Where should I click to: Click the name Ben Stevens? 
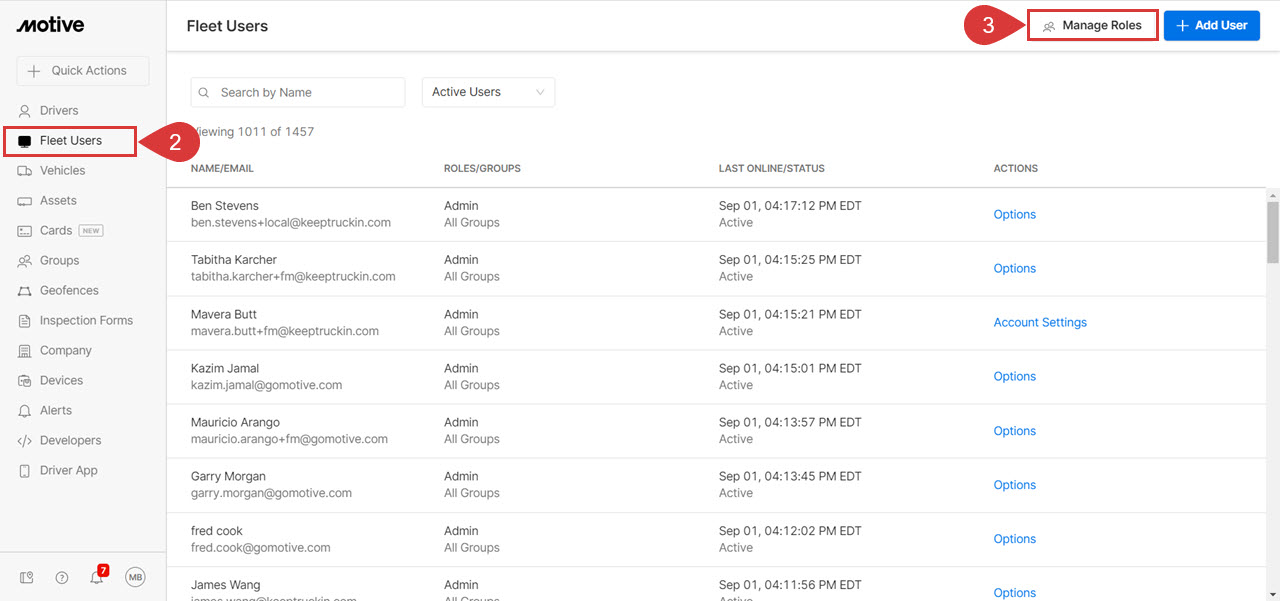[224, 205]
